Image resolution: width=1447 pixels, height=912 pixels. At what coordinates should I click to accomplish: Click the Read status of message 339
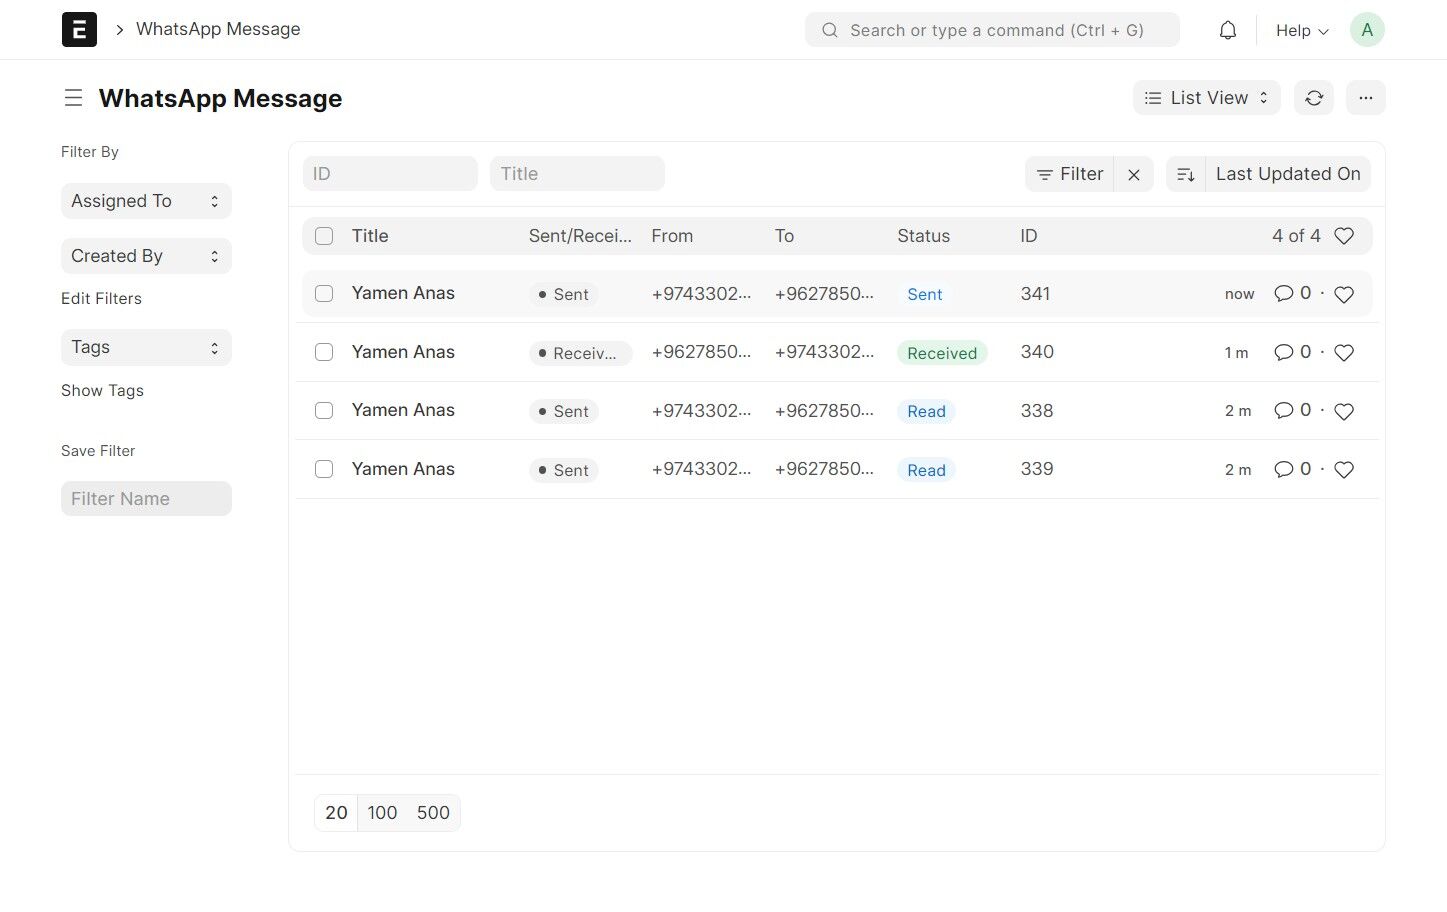click(926, 470)
